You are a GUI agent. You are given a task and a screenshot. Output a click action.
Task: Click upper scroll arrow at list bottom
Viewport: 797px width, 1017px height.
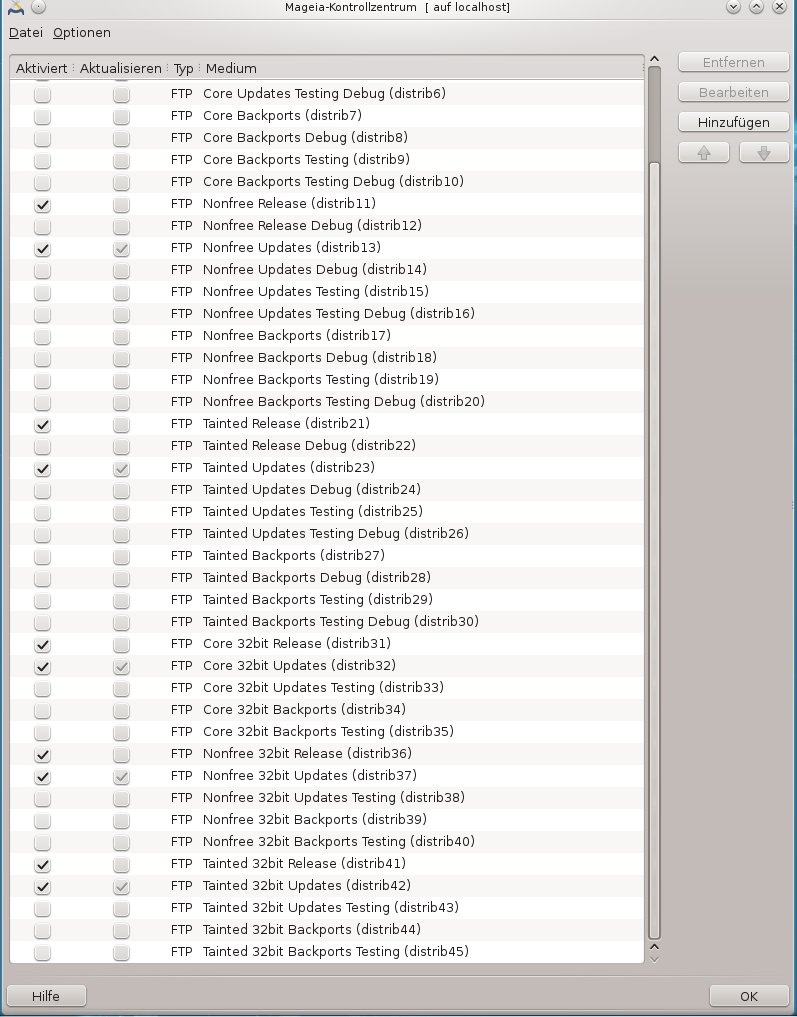pos(654,947)
